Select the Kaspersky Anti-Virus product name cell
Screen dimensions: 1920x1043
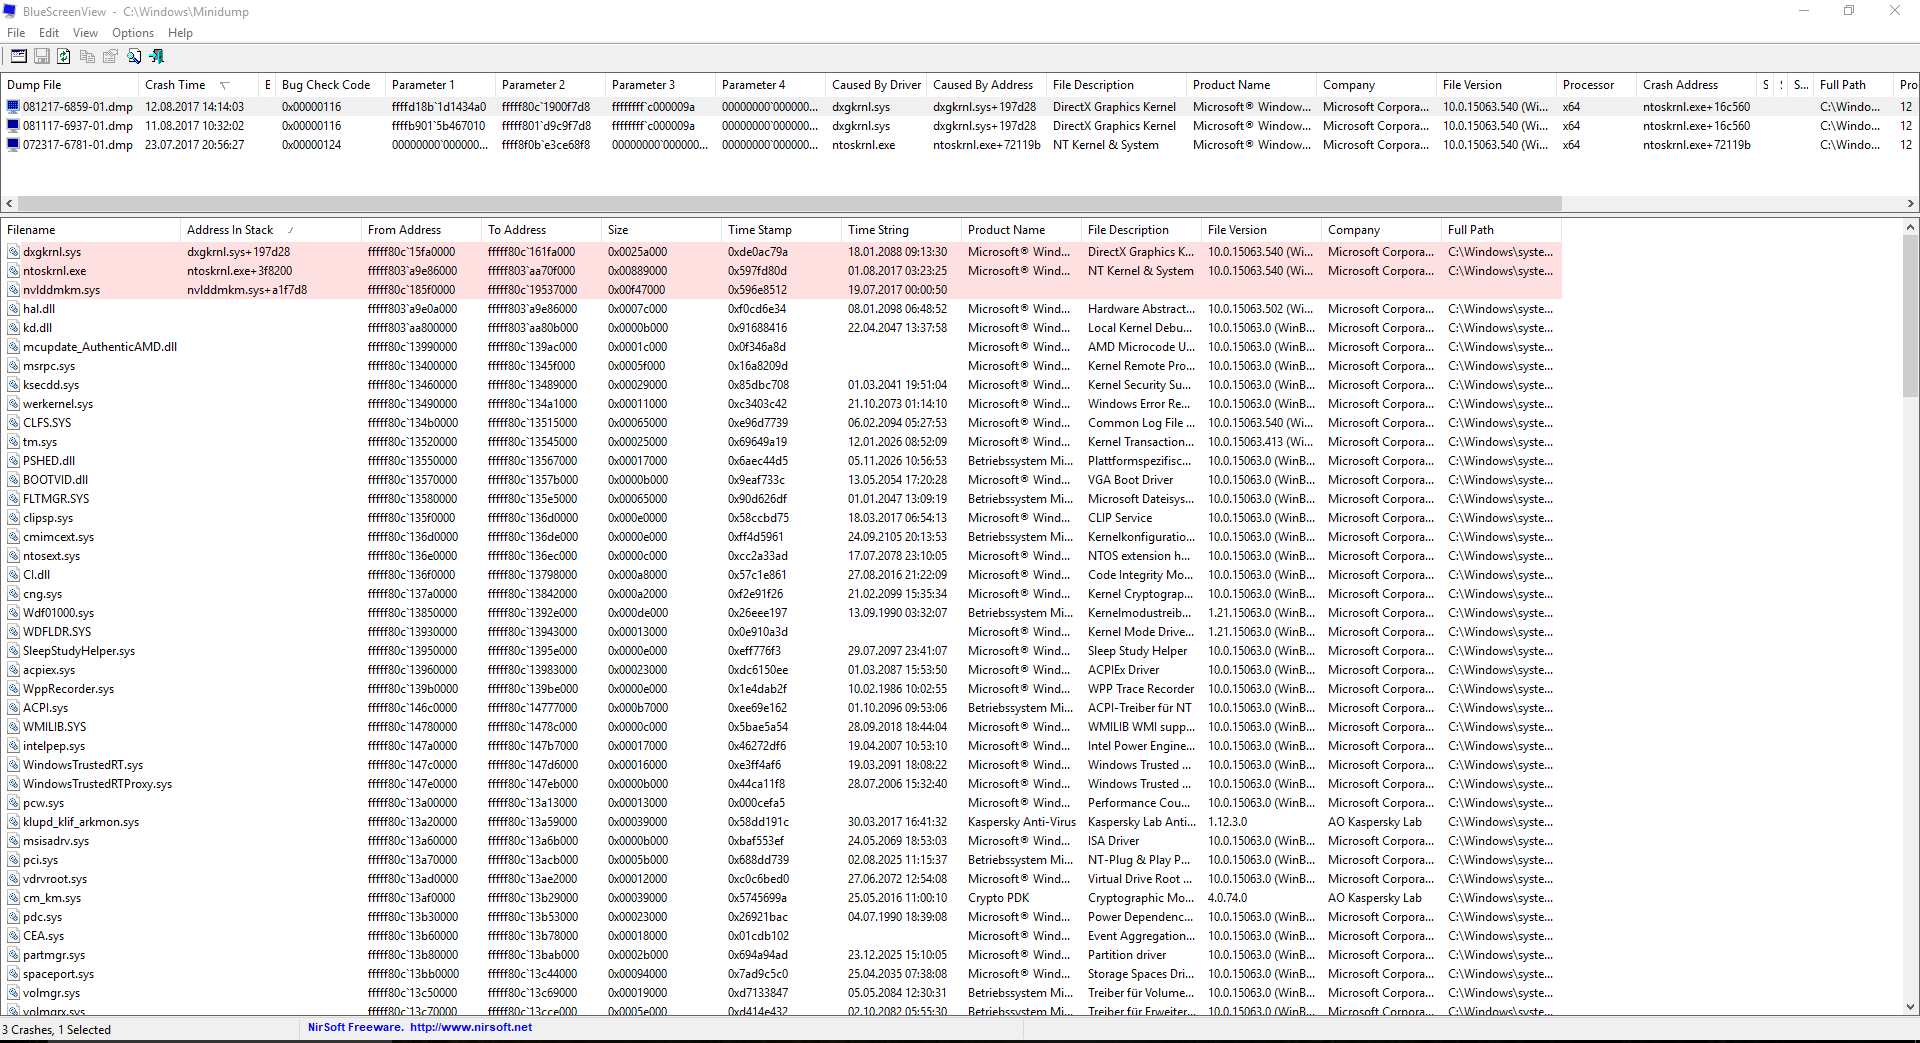(1021, 822)
